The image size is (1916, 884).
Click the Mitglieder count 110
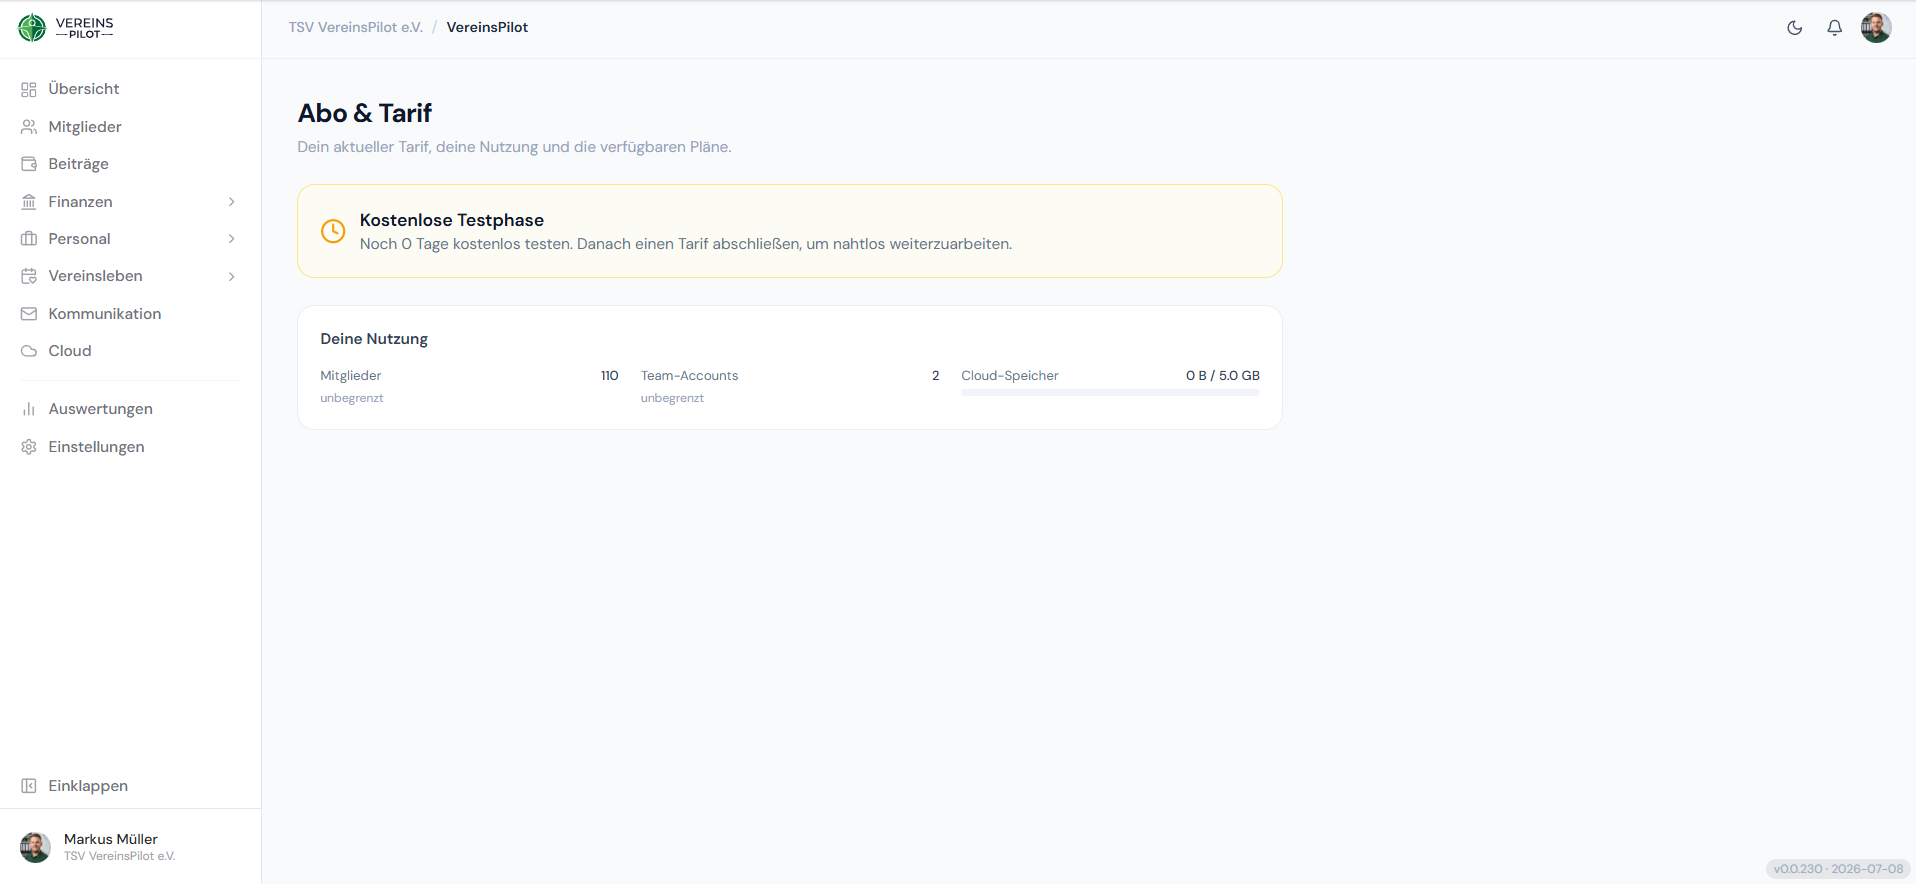tap(610, 376)
